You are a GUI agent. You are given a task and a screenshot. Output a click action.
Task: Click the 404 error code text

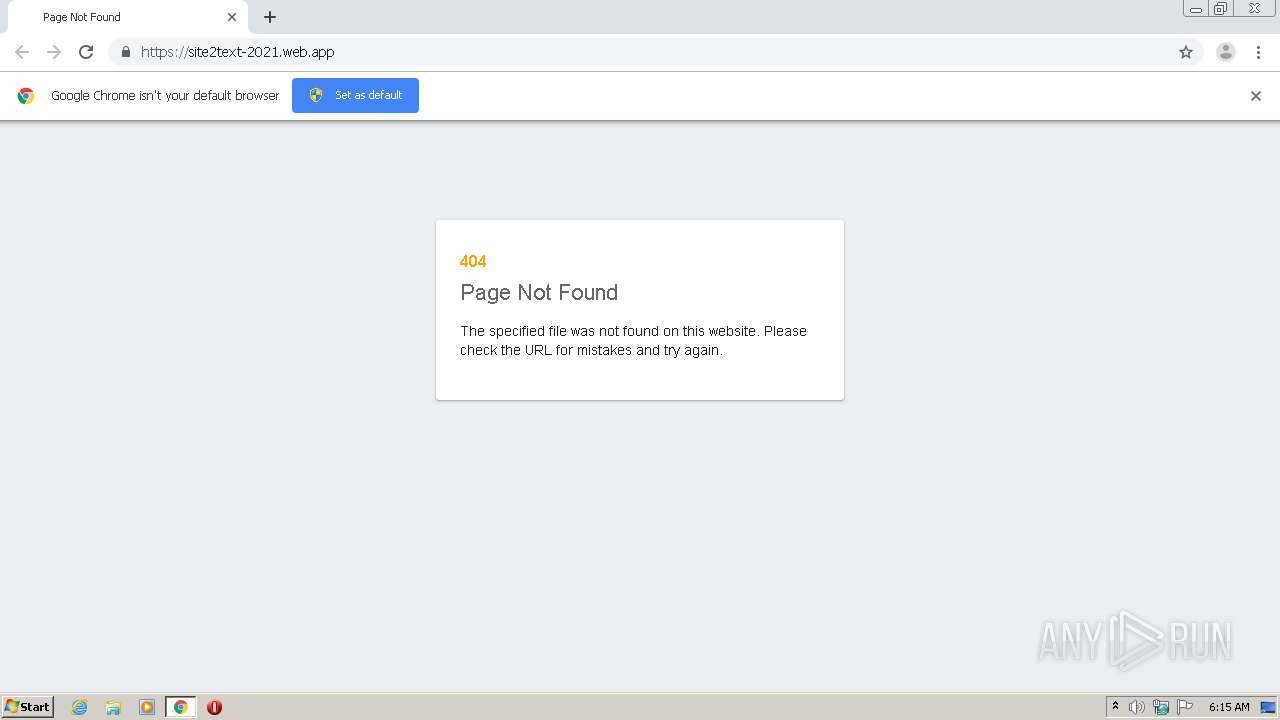pos(473,261)
